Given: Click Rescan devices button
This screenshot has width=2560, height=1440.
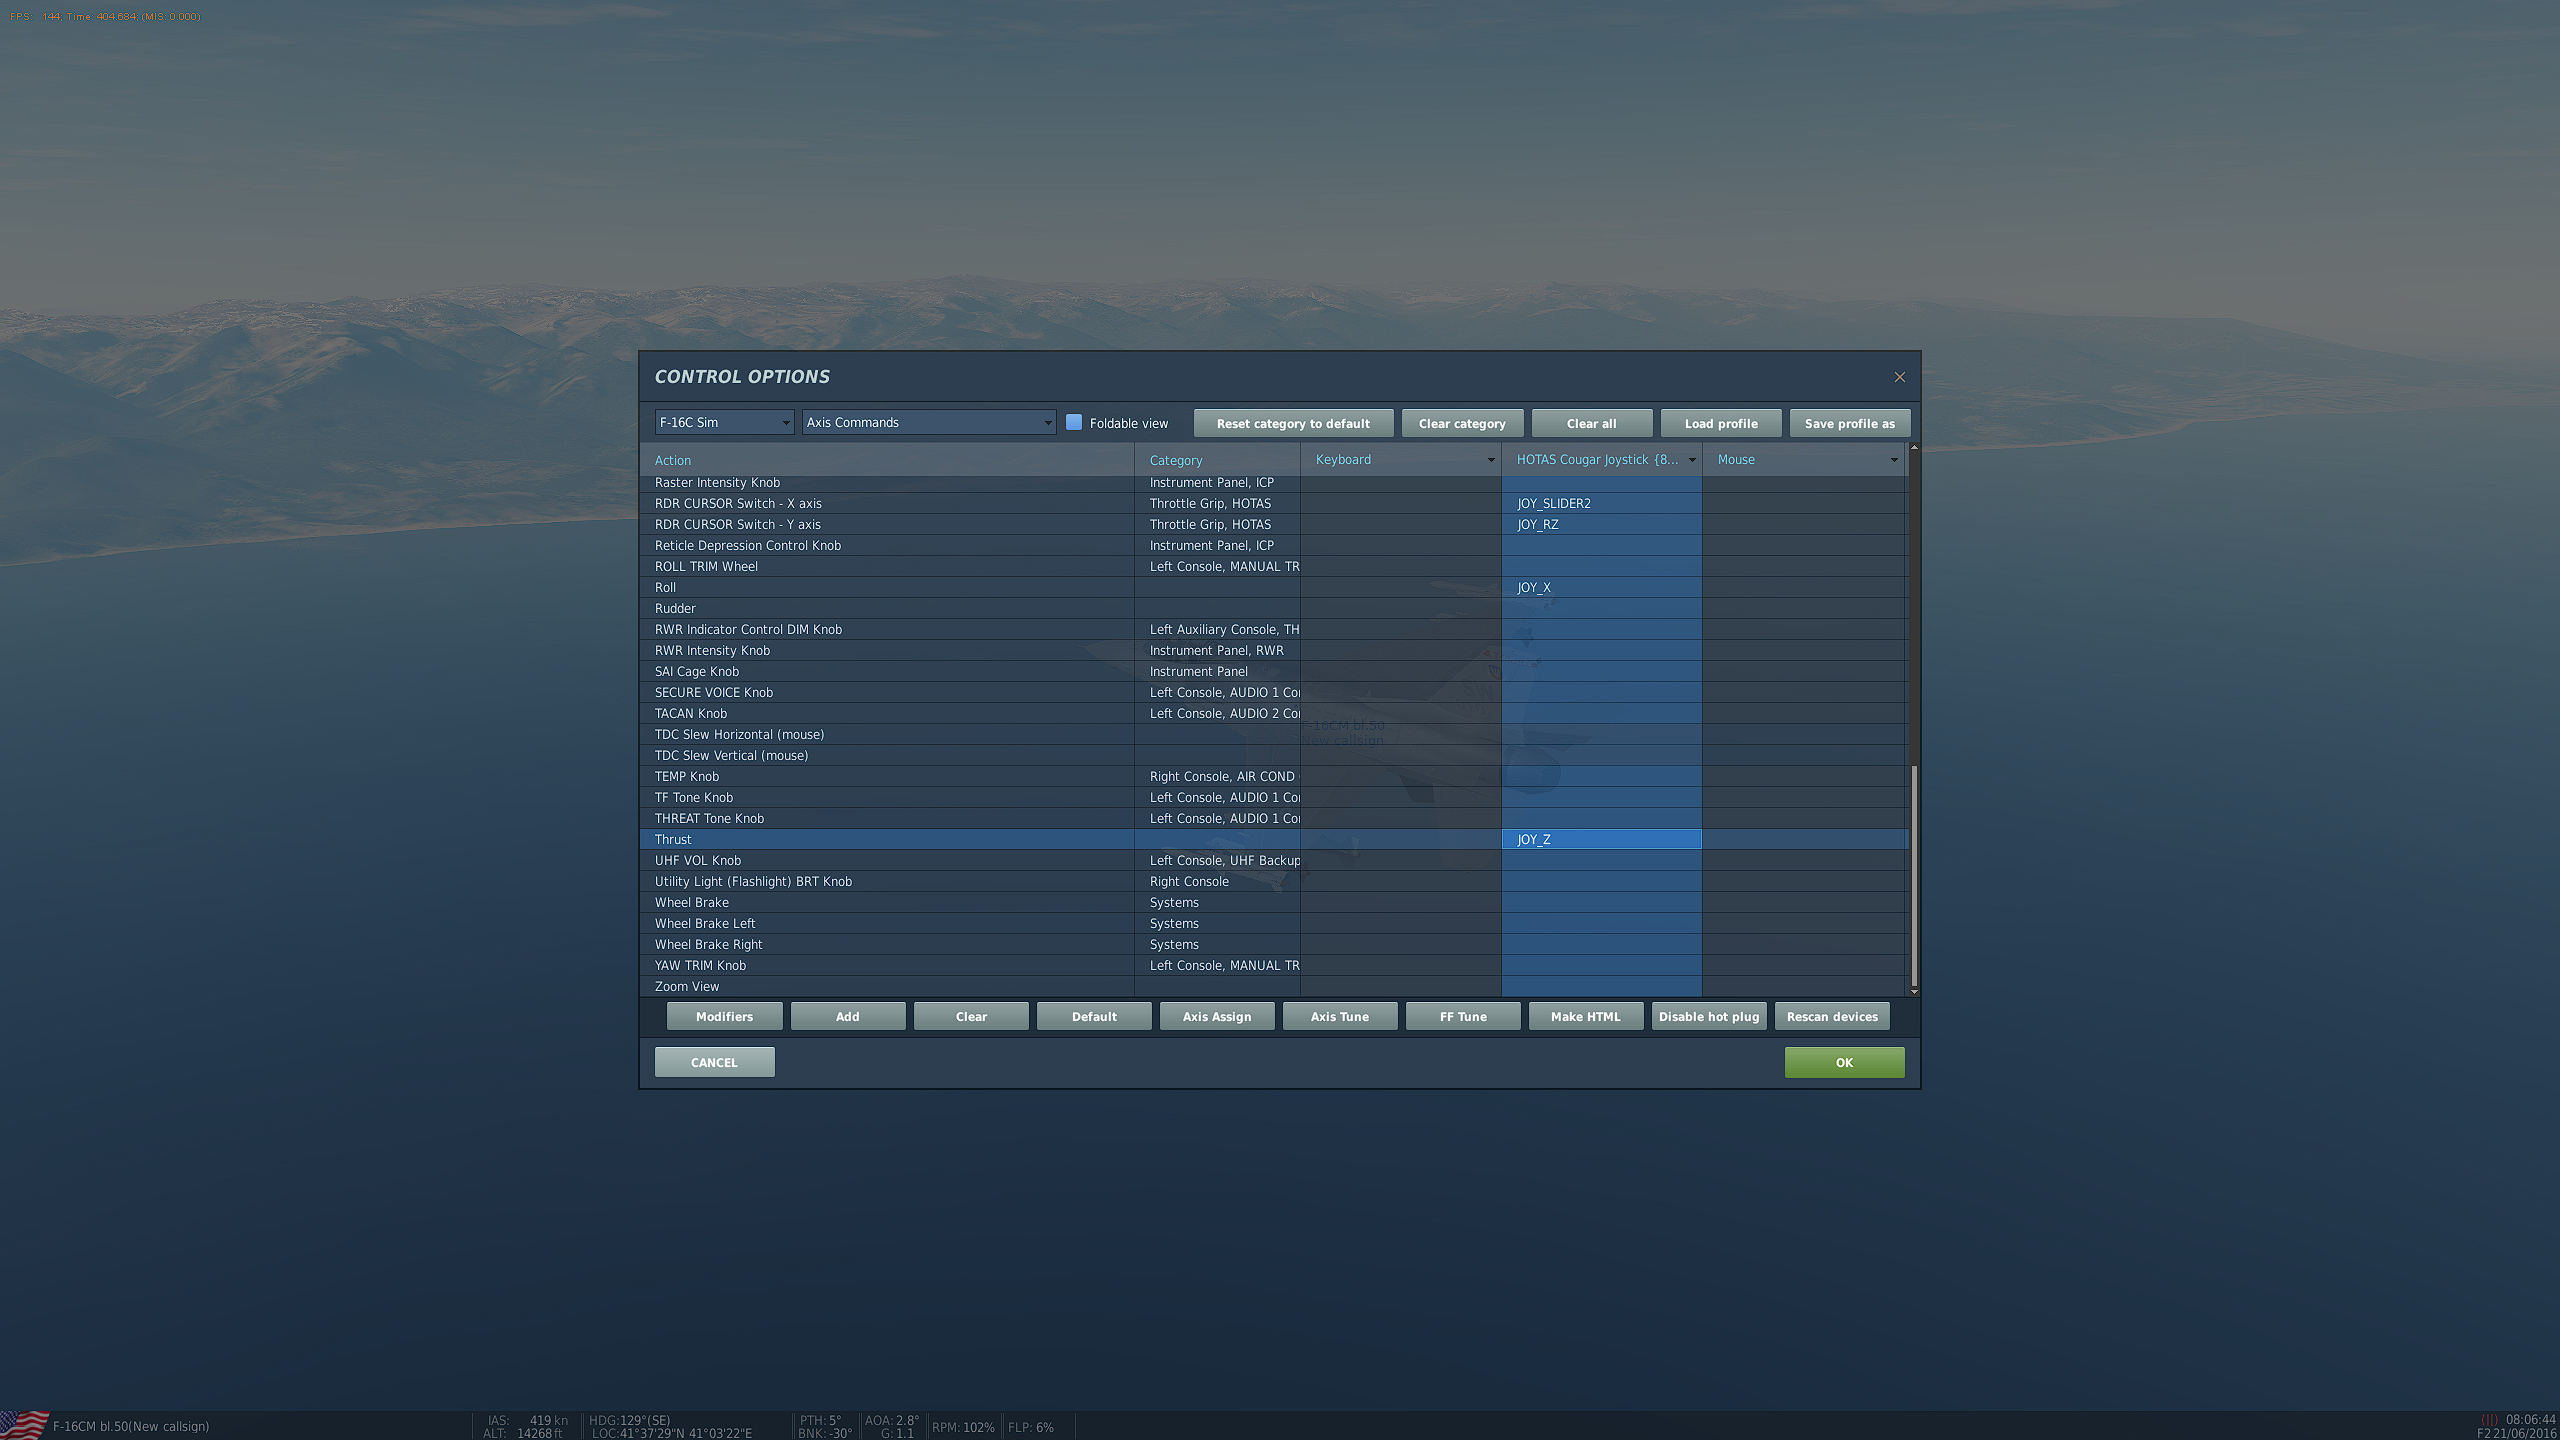Looking at the screenshot, I should [x=1832, y=1016].
